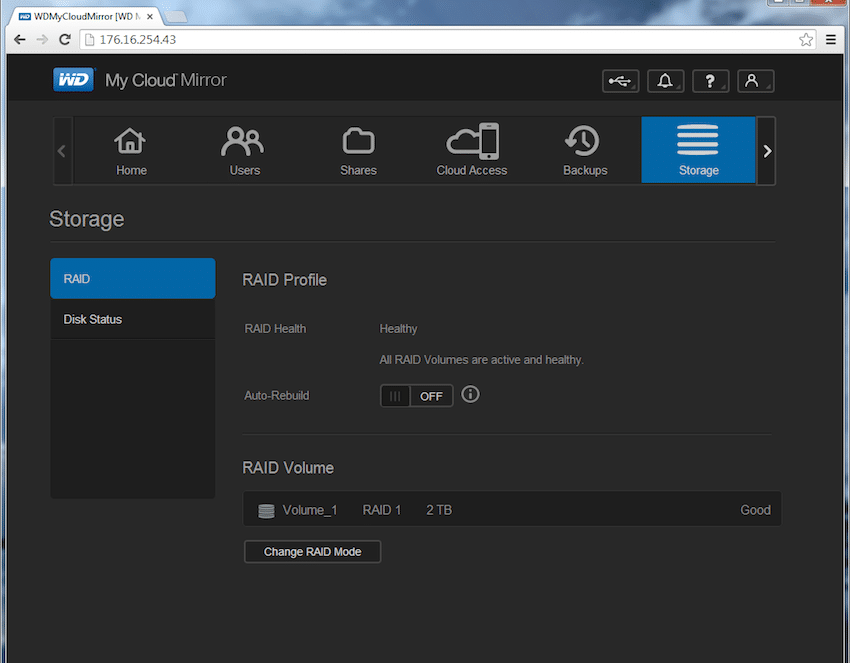Screen dimensions: 850x663
Task: Click the 'RAID 1' volume type text
Action: tap(382, 510)
